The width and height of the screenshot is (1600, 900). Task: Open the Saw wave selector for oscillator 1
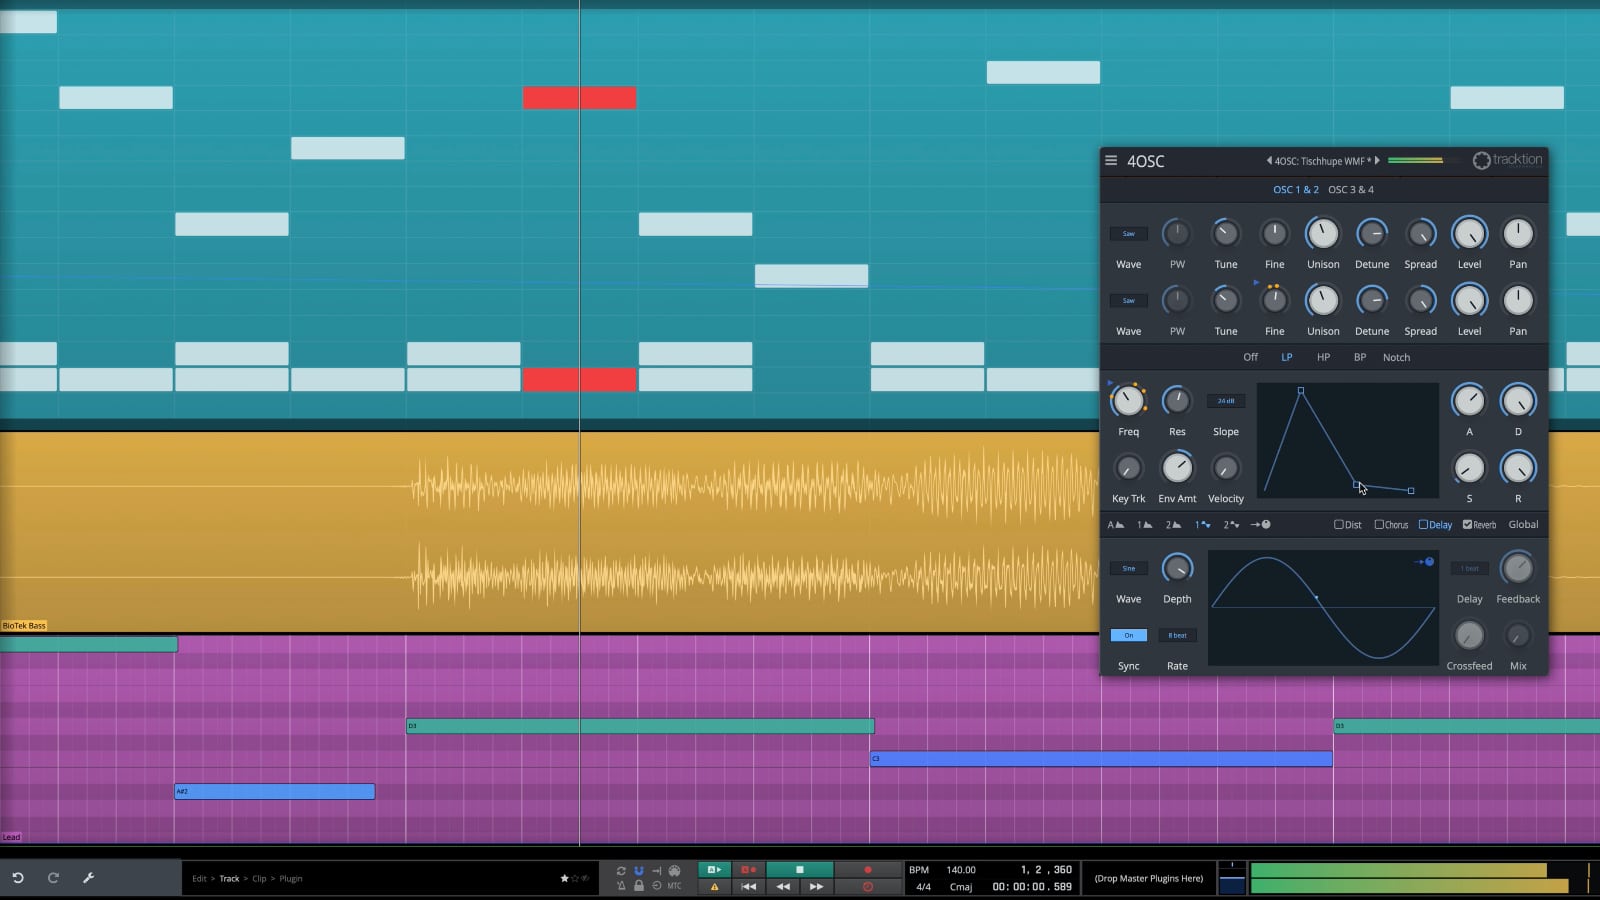pos(1128,233)
